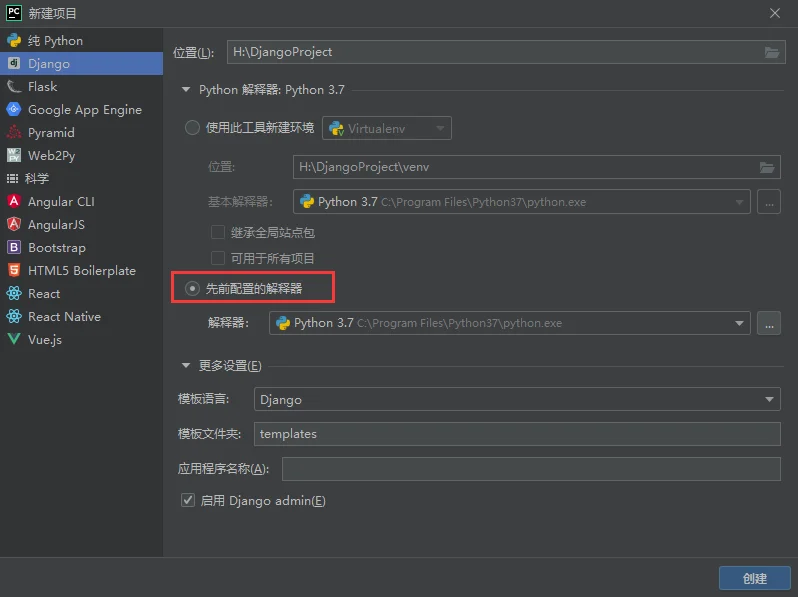
Task: Click ellipsis button beside 解释器
Action: (768, 323)
